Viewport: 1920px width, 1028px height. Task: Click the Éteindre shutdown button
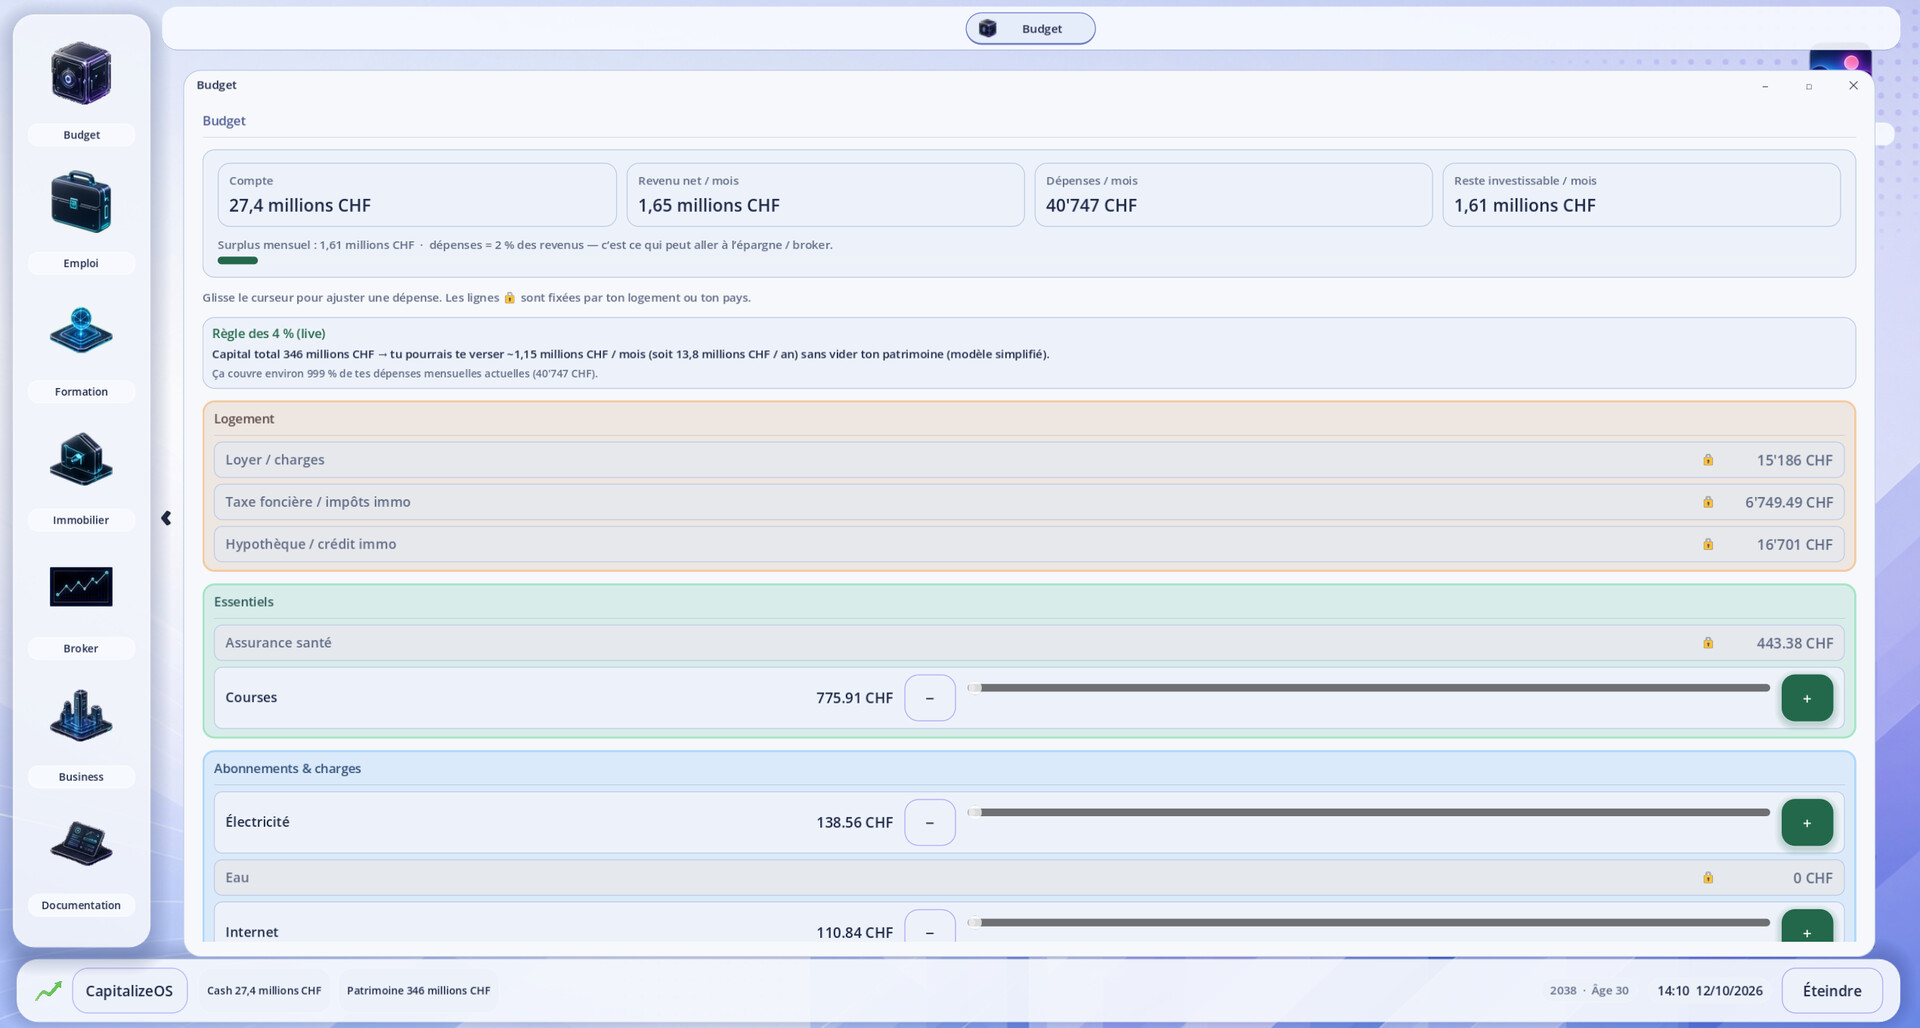point(1832,991)
